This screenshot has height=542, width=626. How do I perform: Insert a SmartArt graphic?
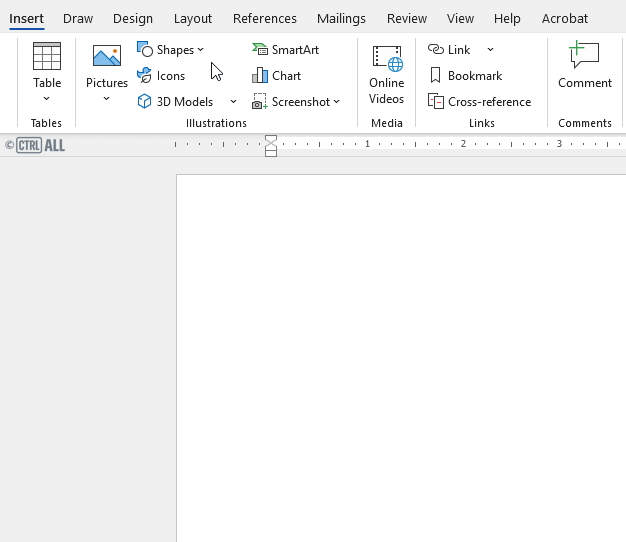[286, 50]
